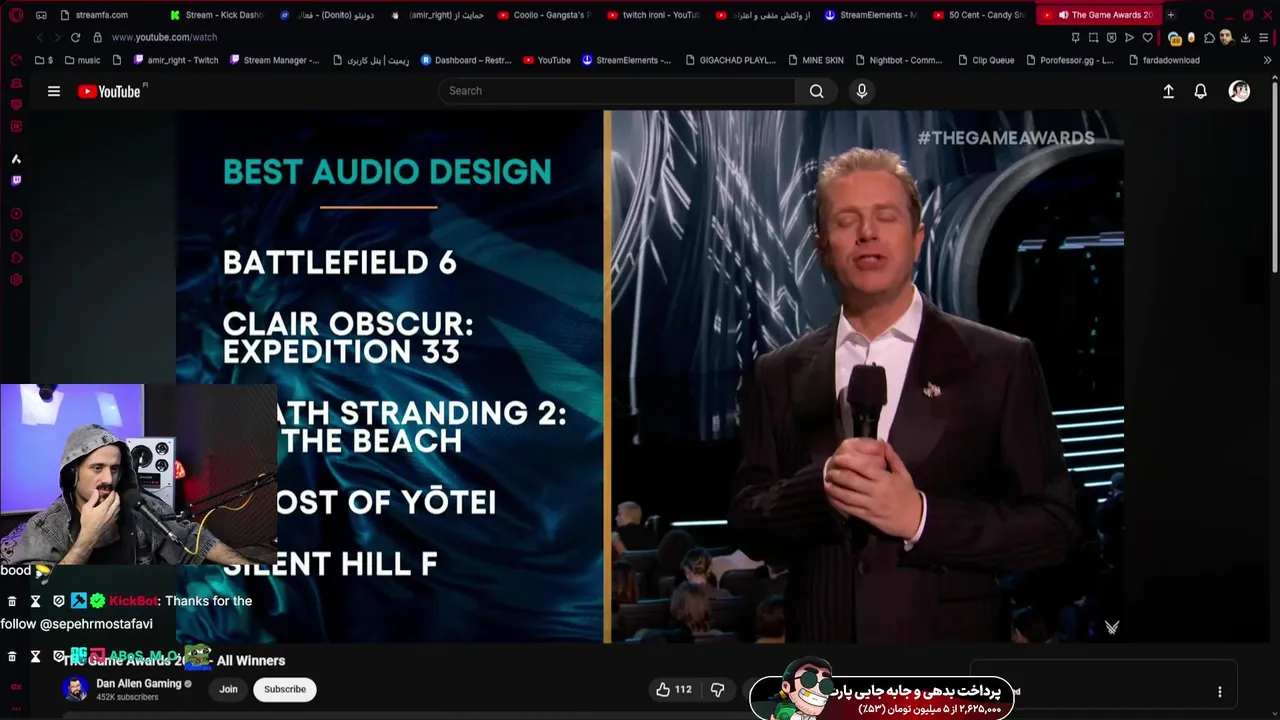1280x720 pixels.
Task: Expand the bookmarks bar overflow chevron
Action: (1267, 60)
